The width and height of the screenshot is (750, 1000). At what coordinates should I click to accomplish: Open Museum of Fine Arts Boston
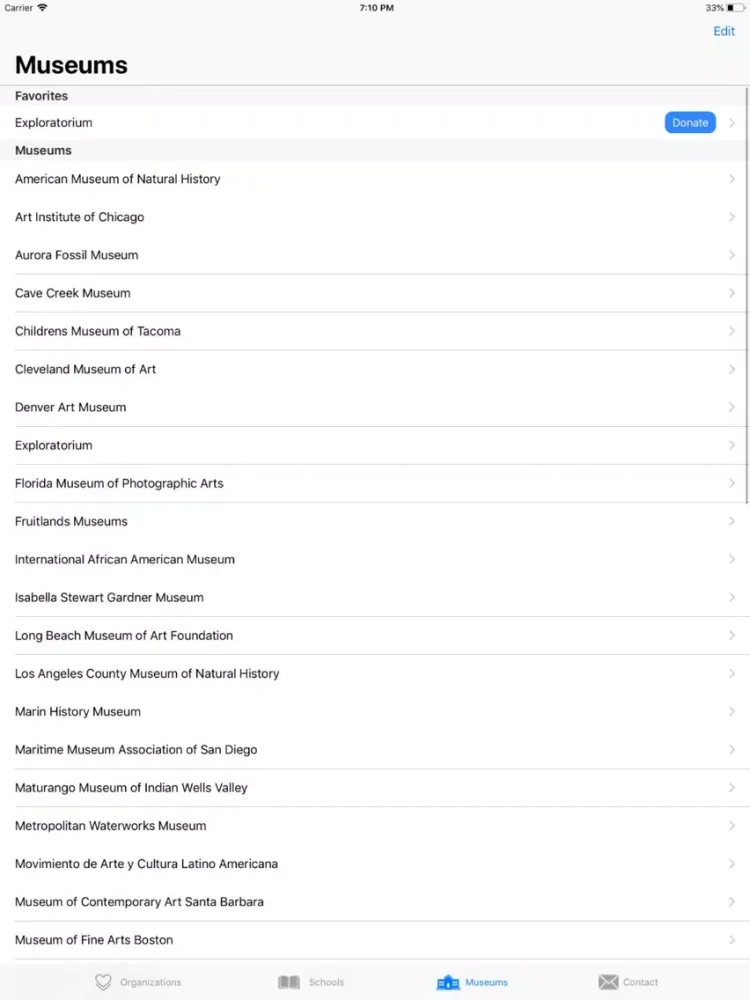pos(375,940)
